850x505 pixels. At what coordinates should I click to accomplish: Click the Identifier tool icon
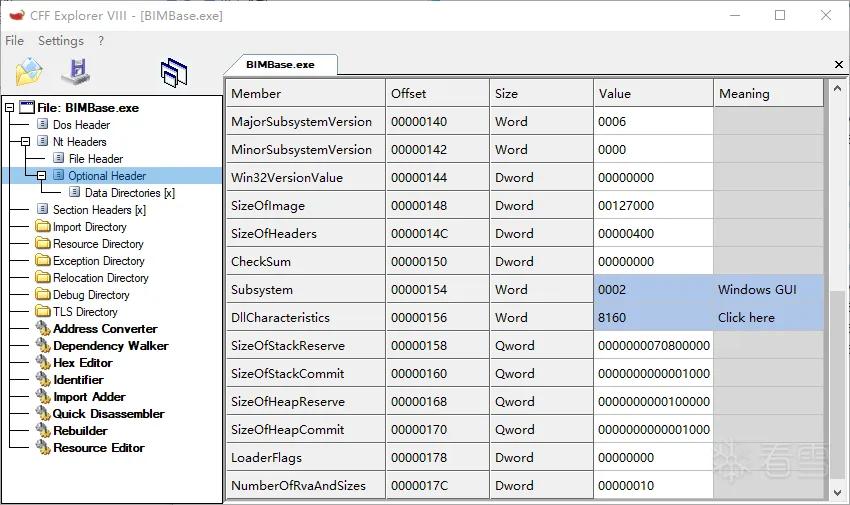[43, 379]
